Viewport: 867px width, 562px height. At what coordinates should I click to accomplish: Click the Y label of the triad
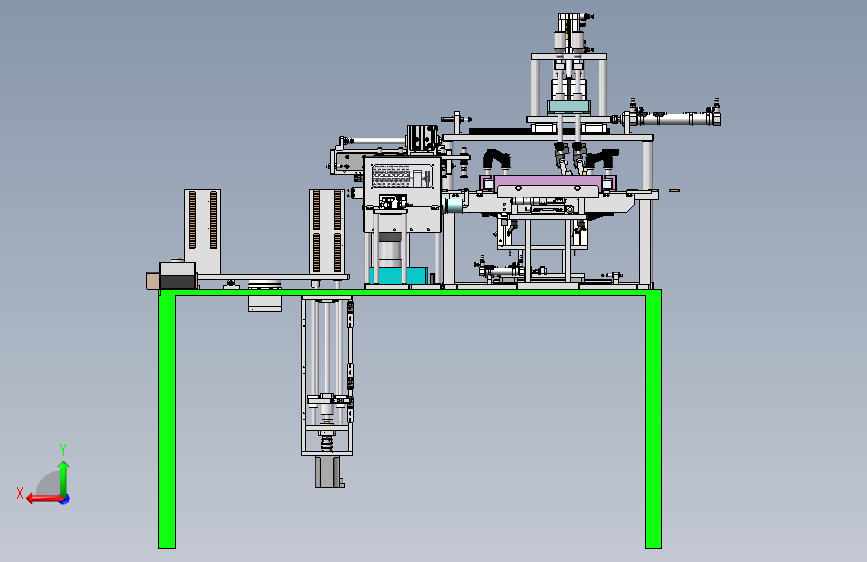63,450
